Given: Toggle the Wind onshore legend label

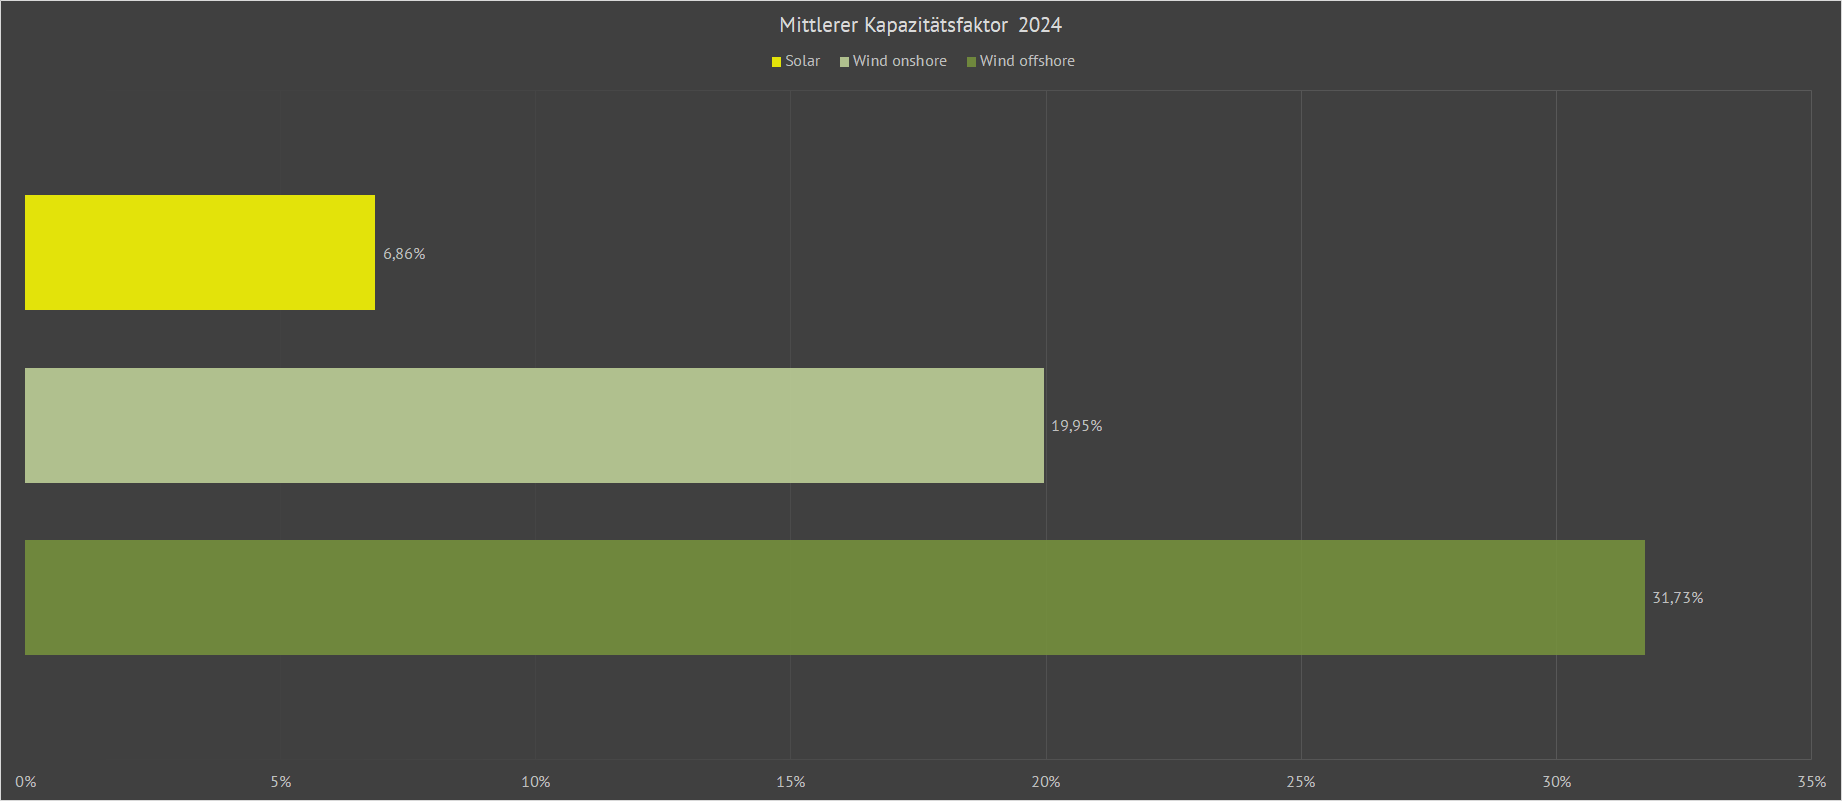Looking at the screenshot, I should click(899, 61).
